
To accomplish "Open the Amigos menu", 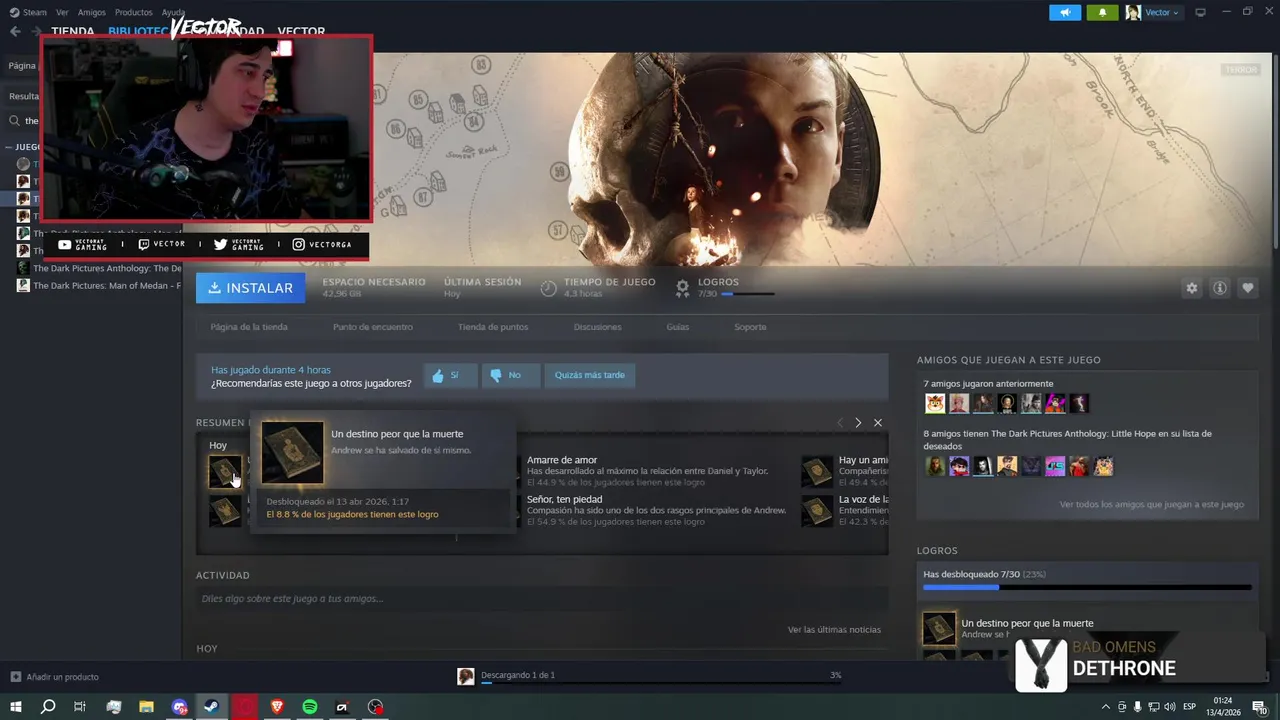I will 92,12.
